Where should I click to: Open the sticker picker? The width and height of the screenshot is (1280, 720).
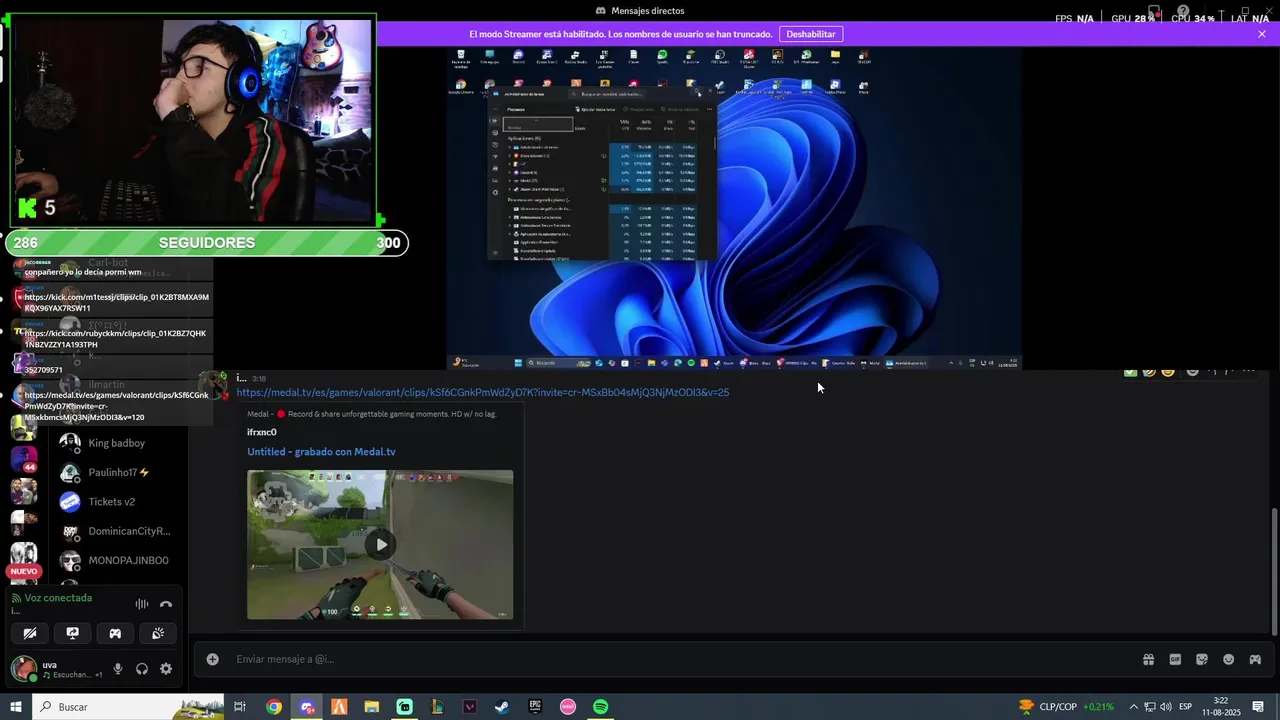coord(1202,659)
